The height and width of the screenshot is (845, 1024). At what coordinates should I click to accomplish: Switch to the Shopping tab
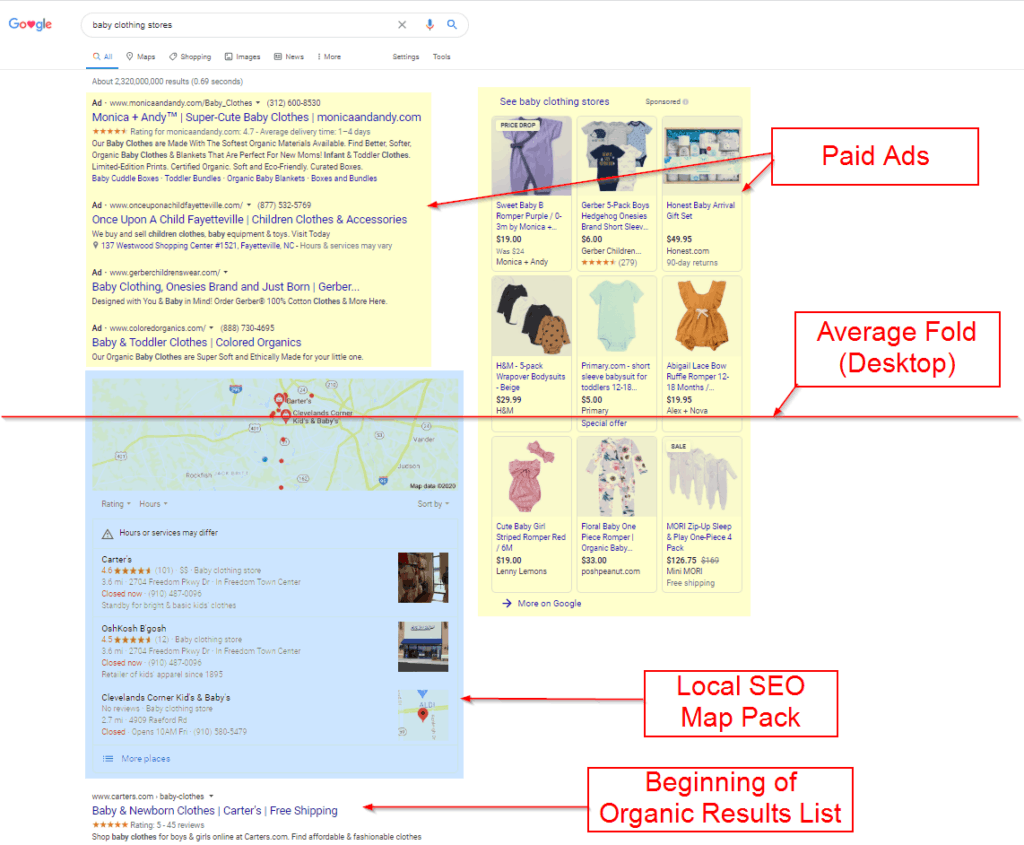click(x=190, y=57)
